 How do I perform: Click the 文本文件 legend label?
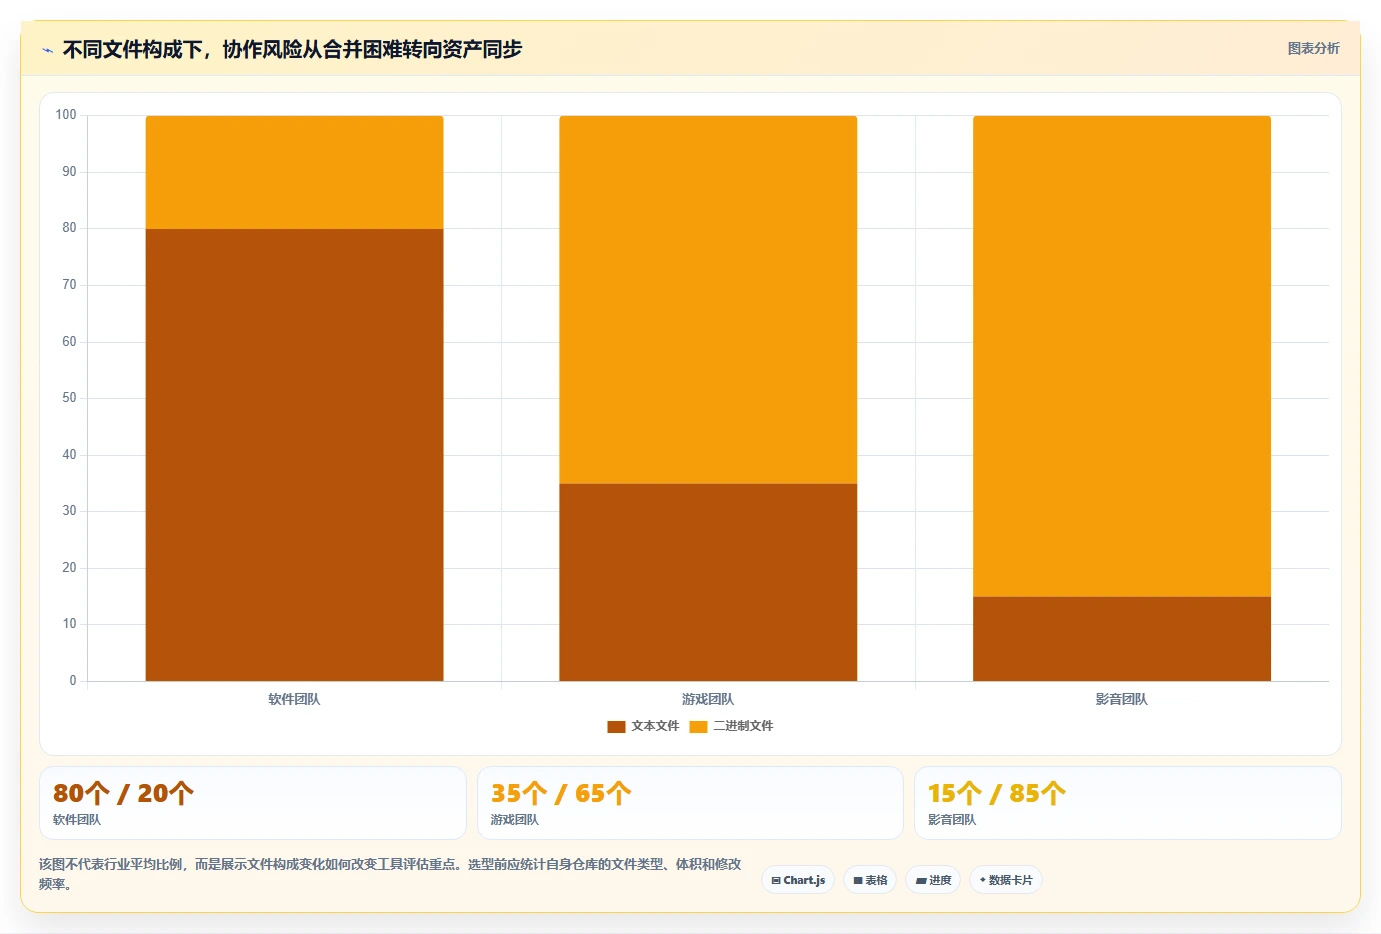tap(655, 726)
